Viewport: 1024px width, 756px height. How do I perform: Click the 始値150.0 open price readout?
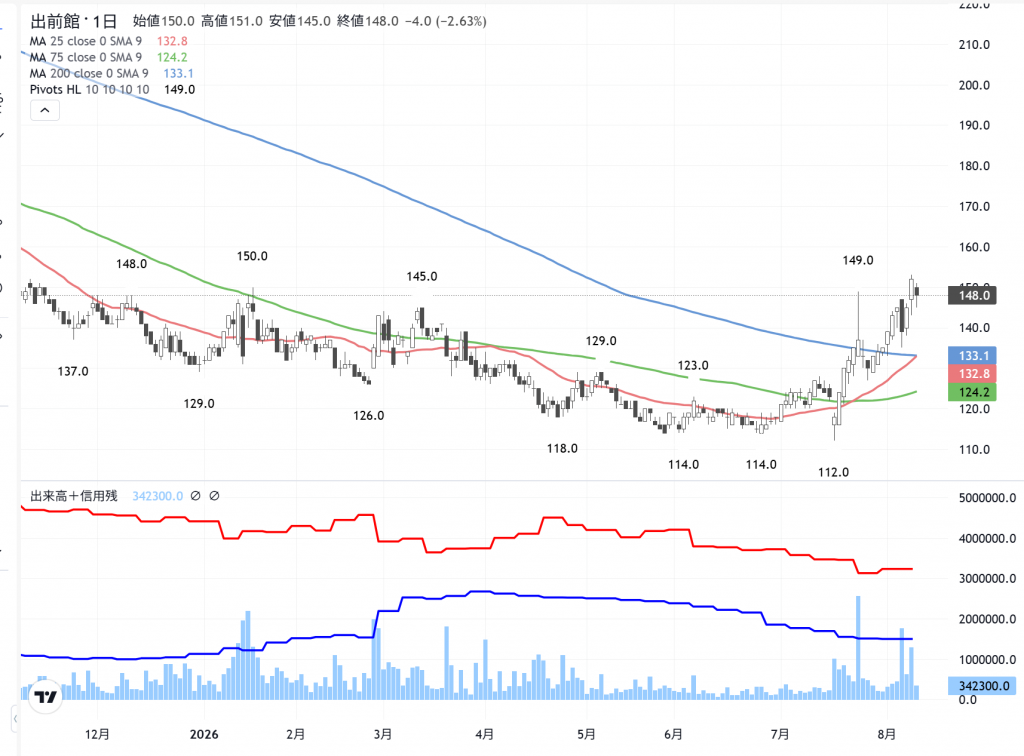pyautogui.click(x=164, y=22)
